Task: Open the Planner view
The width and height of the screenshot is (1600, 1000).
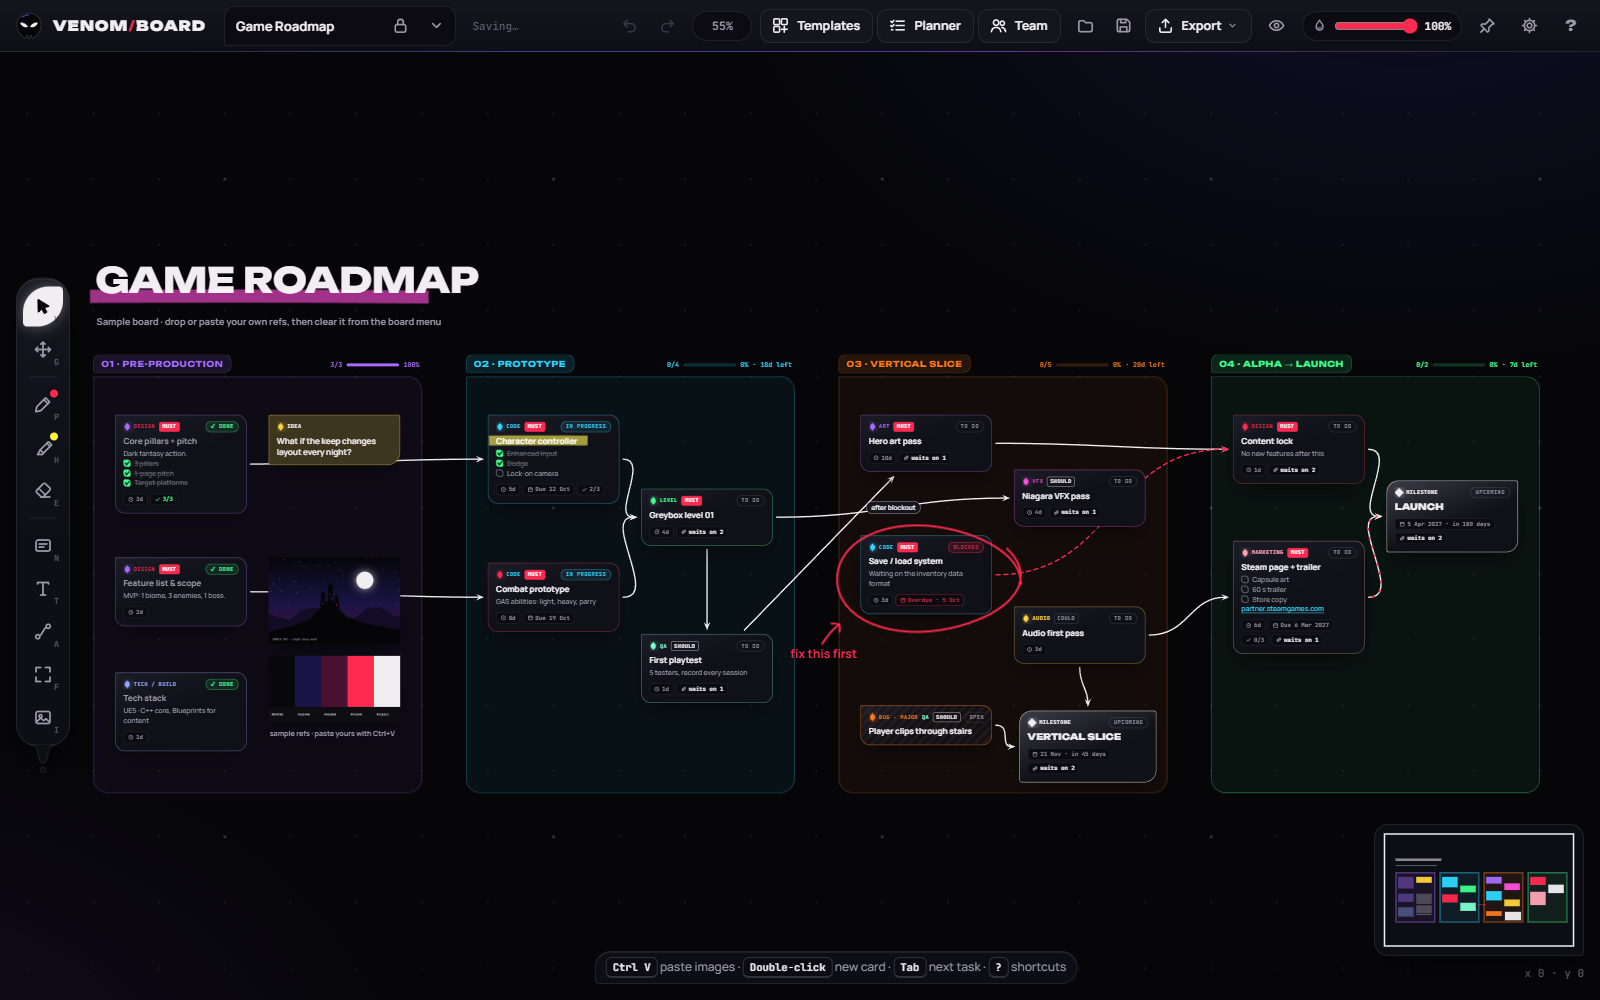Action: click(925, 26)
